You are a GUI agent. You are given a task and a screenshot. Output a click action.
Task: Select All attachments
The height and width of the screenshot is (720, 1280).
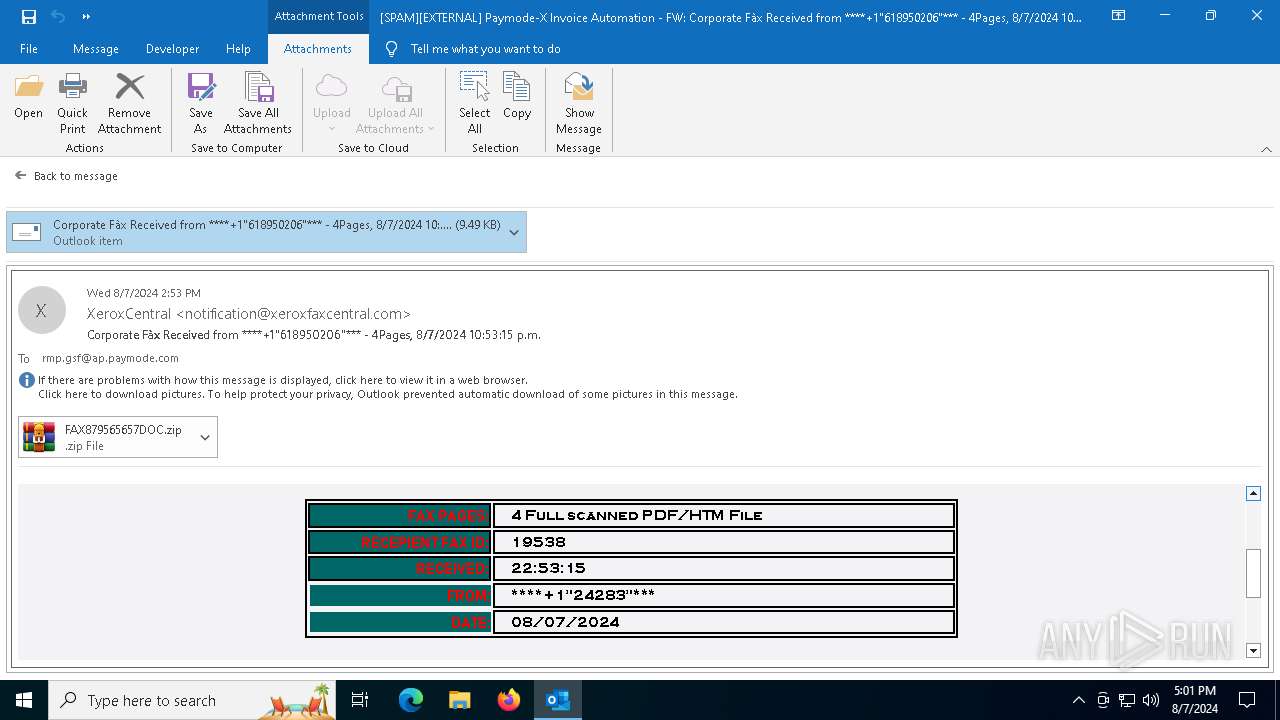pos(474,104)
